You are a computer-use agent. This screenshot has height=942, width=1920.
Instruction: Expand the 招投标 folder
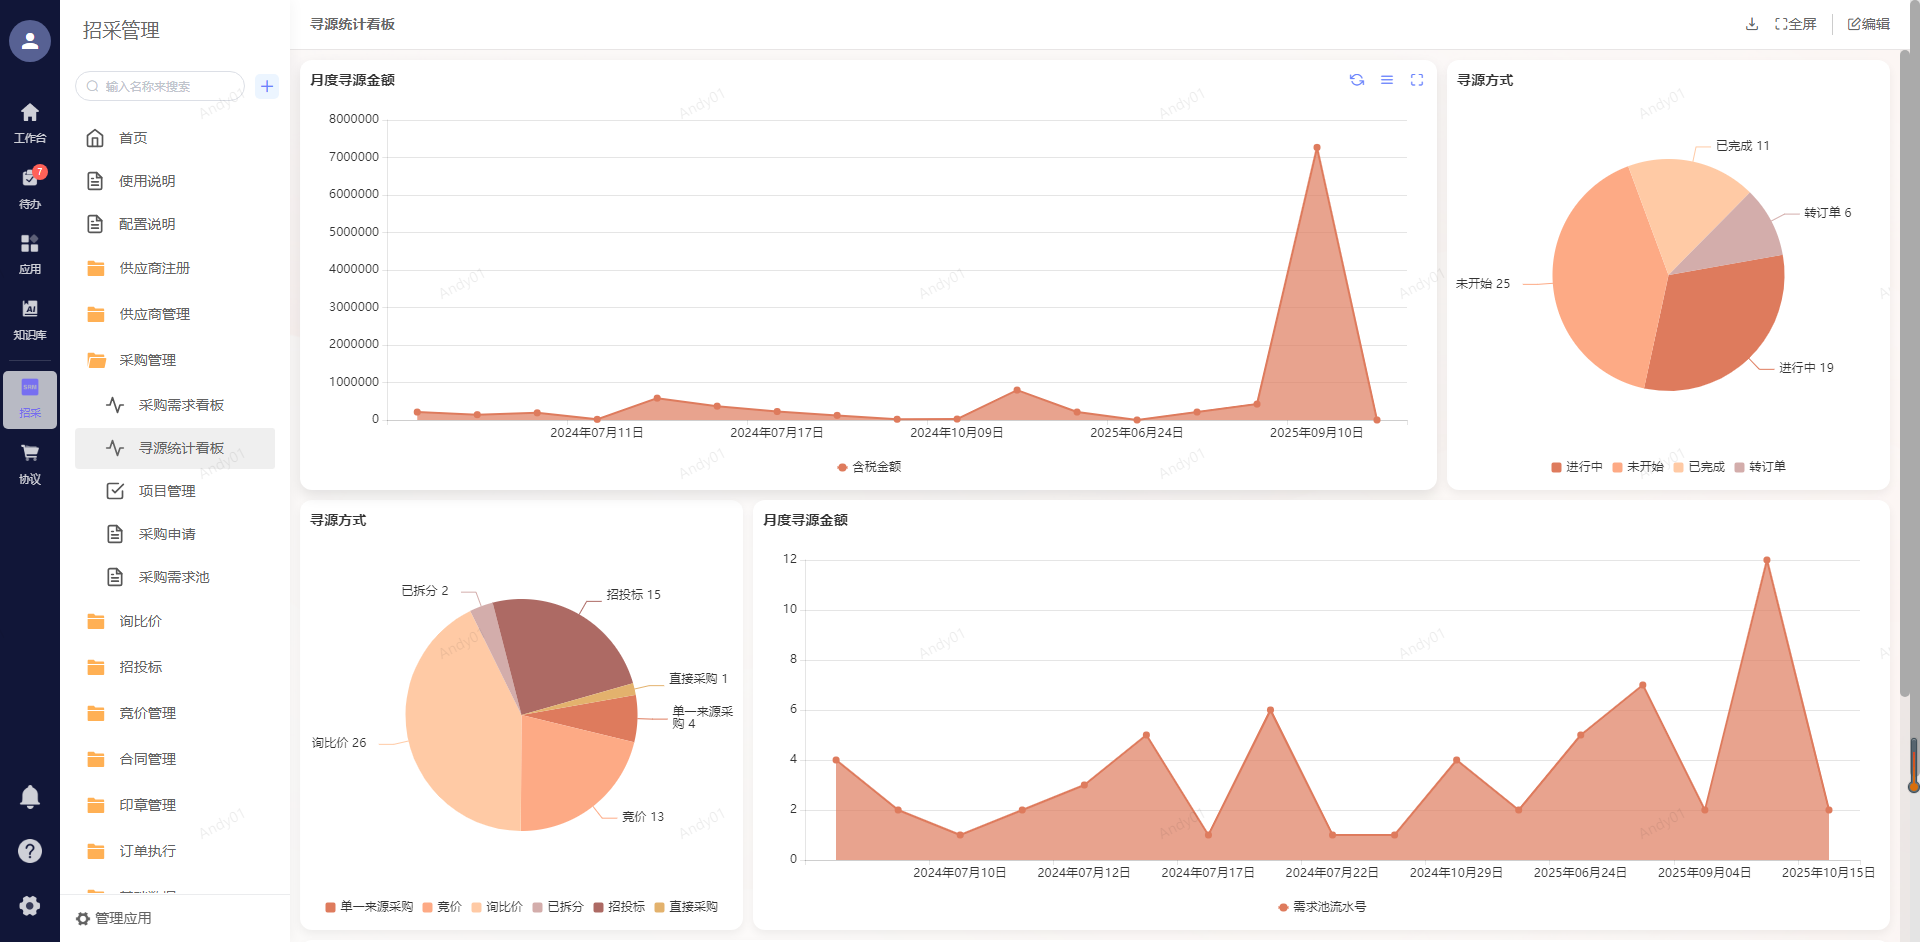[x=140, y=667]
